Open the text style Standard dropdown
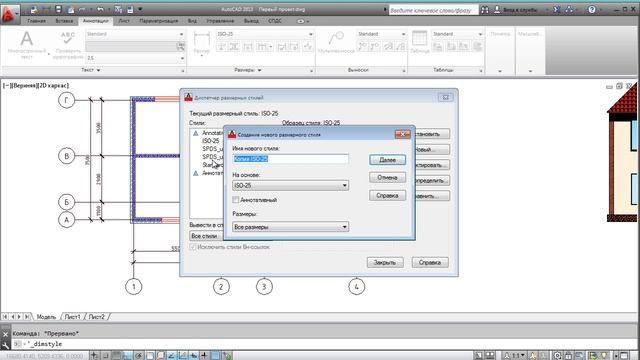This screenshot has width=640, height=360. (135, 34)
